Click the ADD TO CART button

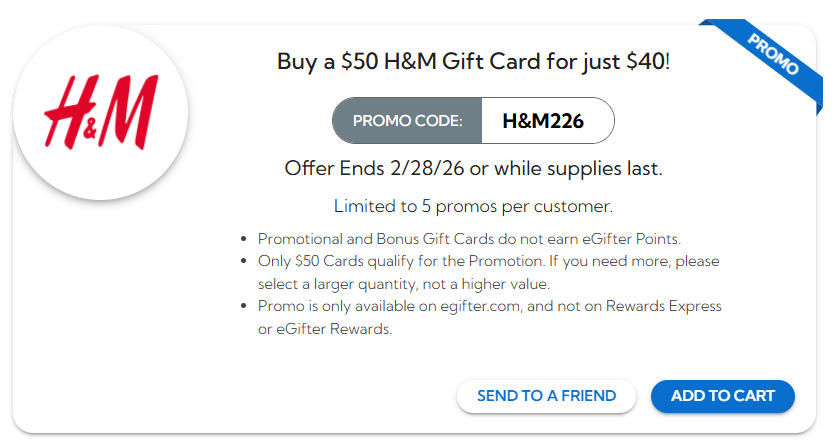[x=722, y=396]
